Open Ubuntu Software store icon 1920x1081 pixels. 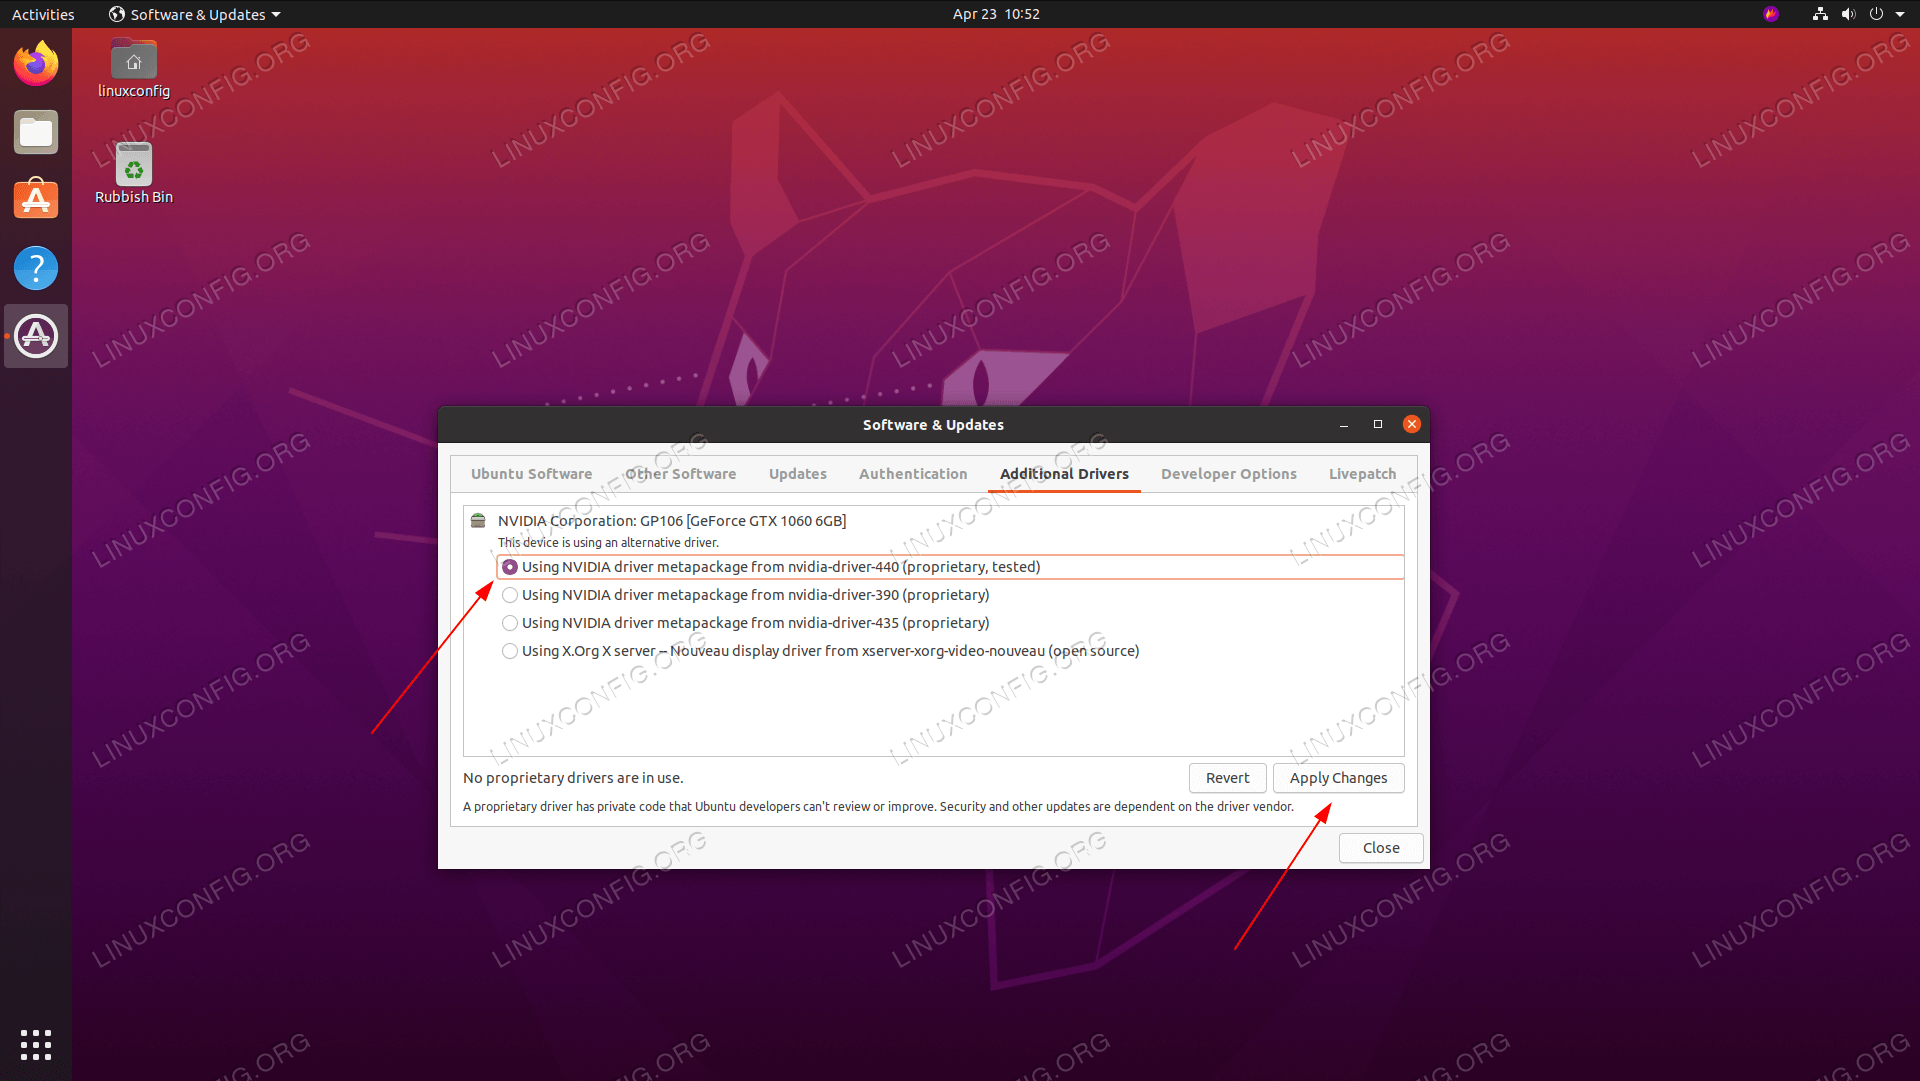[36, 200]
